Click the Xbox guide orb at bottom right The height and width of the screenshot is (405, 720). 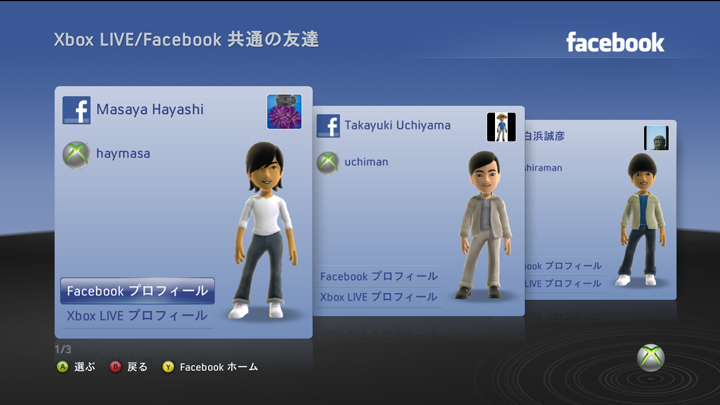pyautogui.click(x=651, y=358)
